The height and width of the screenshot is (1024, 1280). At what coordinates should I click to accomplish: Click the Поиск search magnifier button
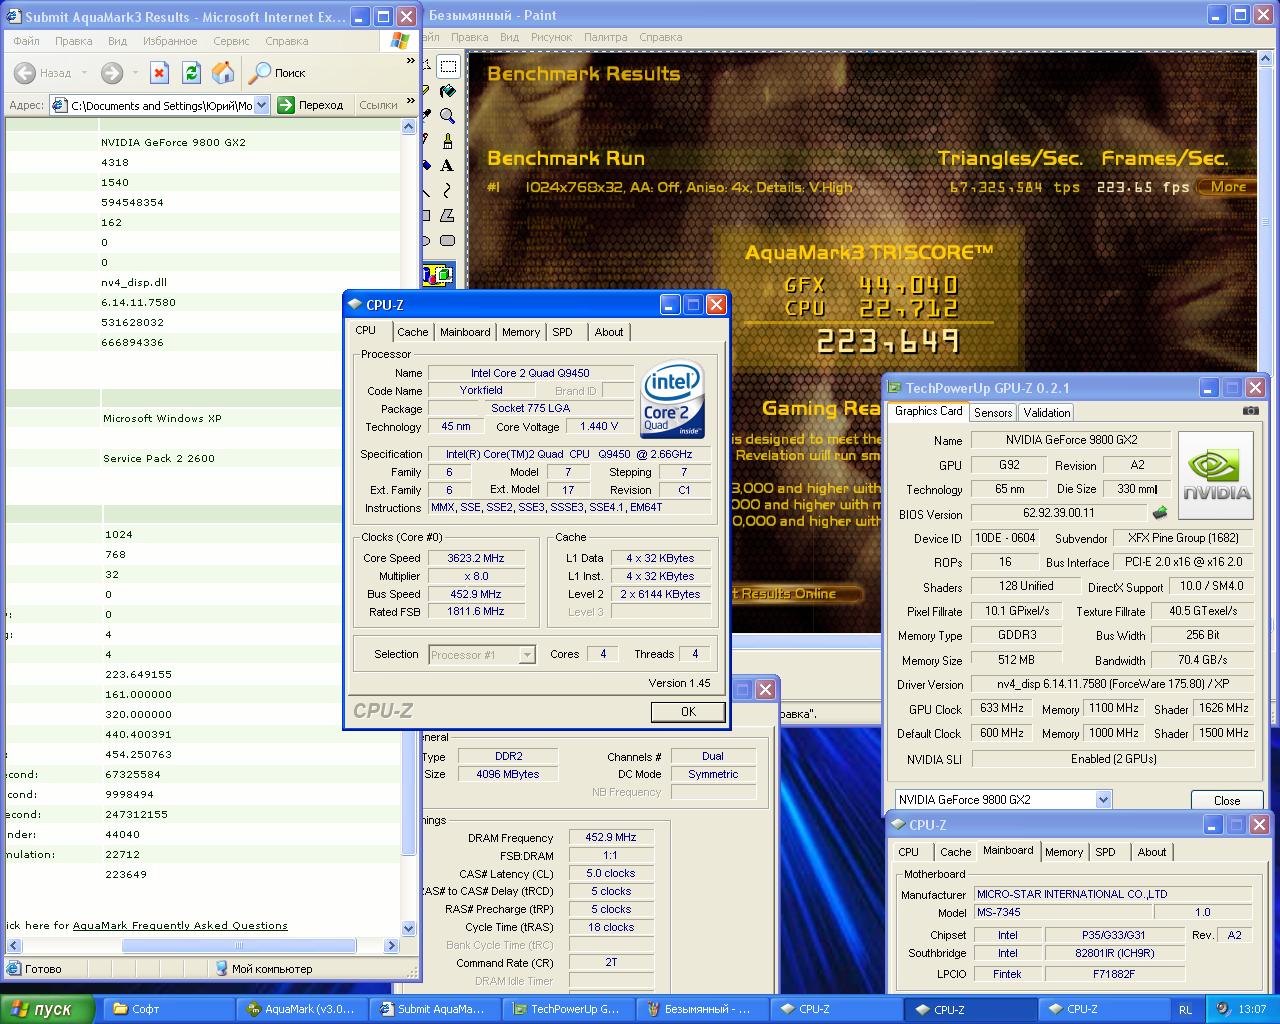(277, 72)
